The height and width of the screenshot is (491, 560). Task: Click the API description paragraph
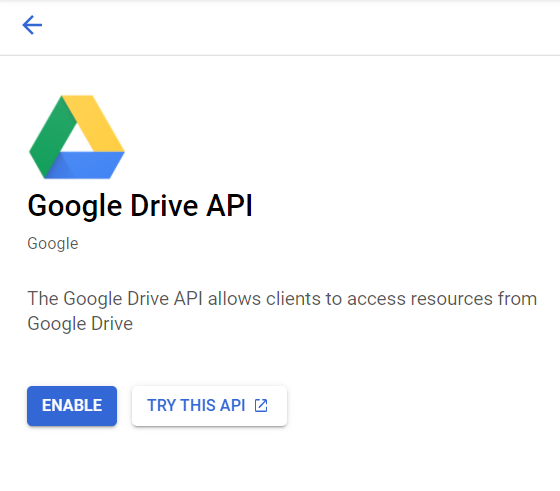pyautogui.click(x=282, y=311)
